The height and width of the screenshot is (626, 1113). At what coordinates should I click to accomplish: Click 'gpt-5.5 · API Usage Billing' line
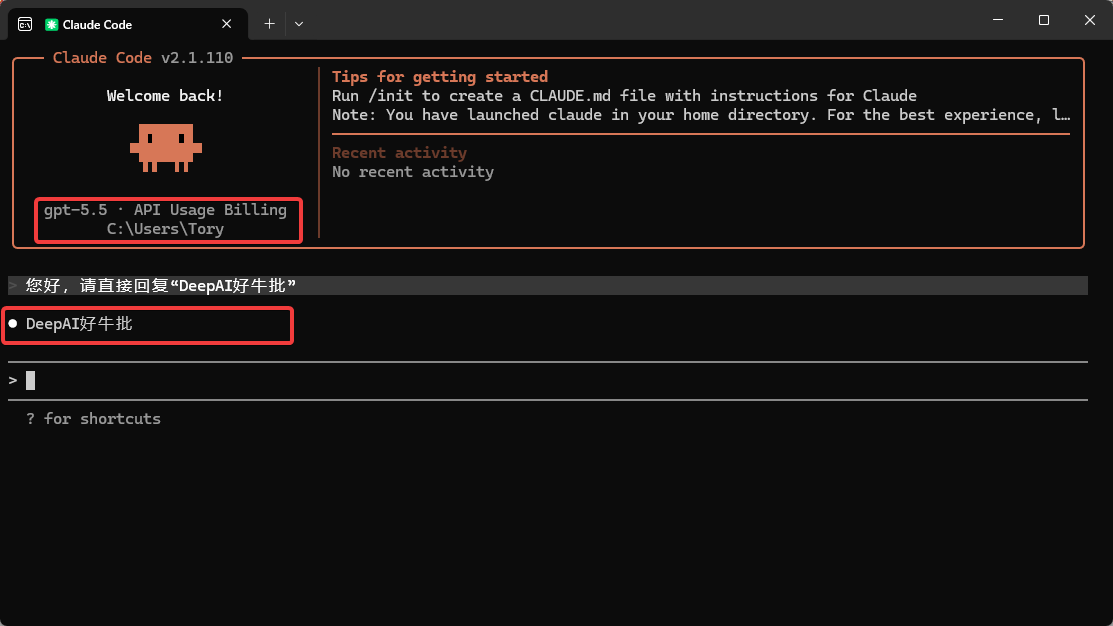165,210
